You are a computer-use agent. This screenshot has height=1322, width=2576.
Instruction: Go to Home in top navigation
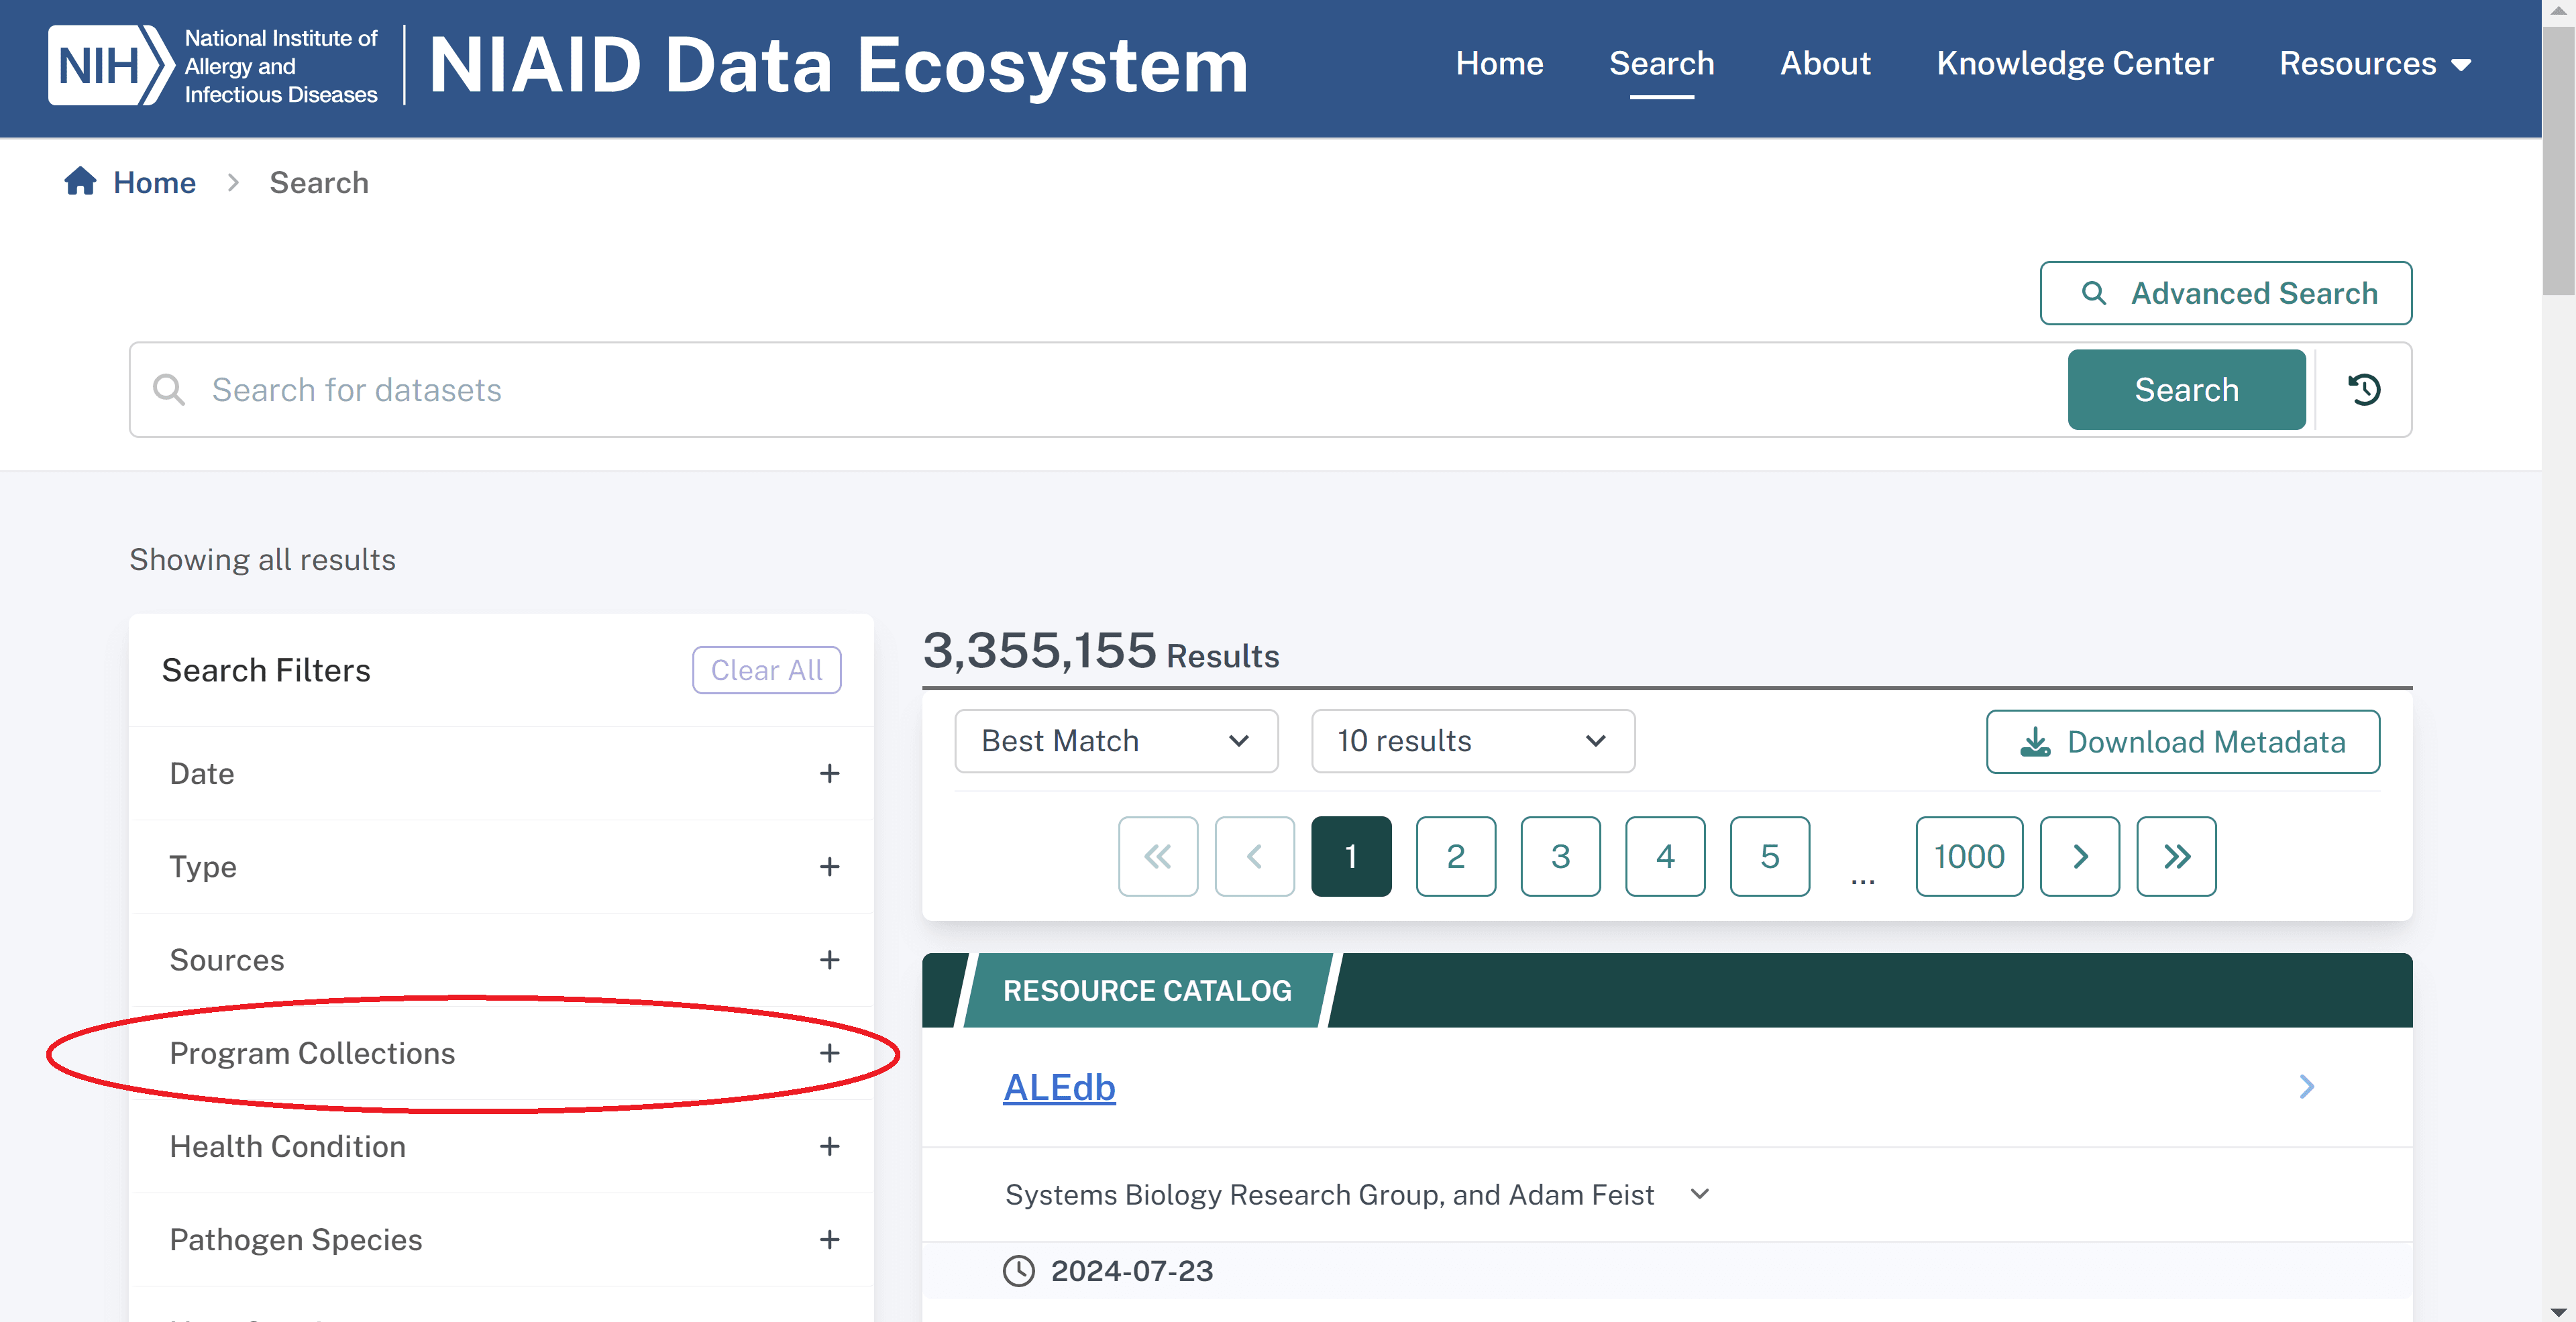1499,64
